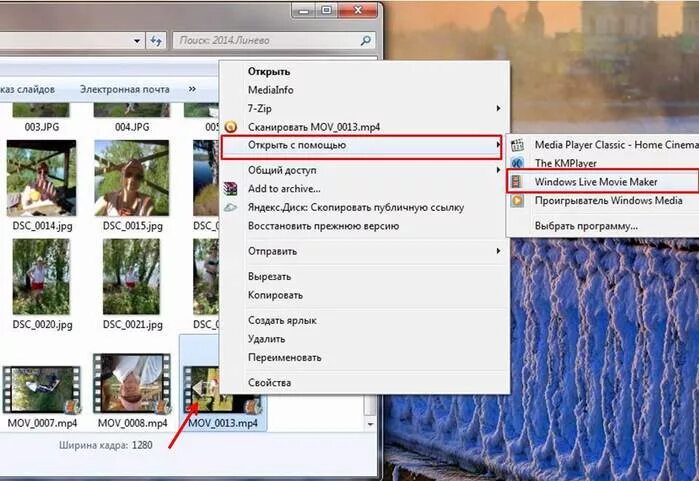The height and width of the screenshot is (481, 699).
Task: Click the Movie Maker film icon
Action: pos(517,181)
